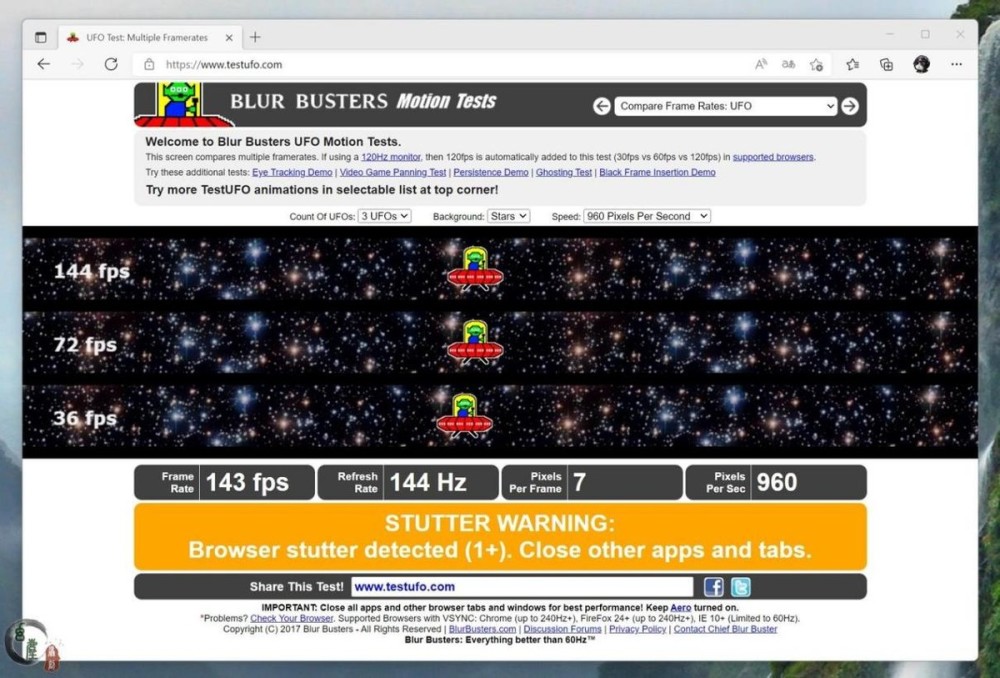Screen dimensions: 1000x678
Task: Click the 144 fps lane label
Action: pyautogui.click(x=92, y=272)
